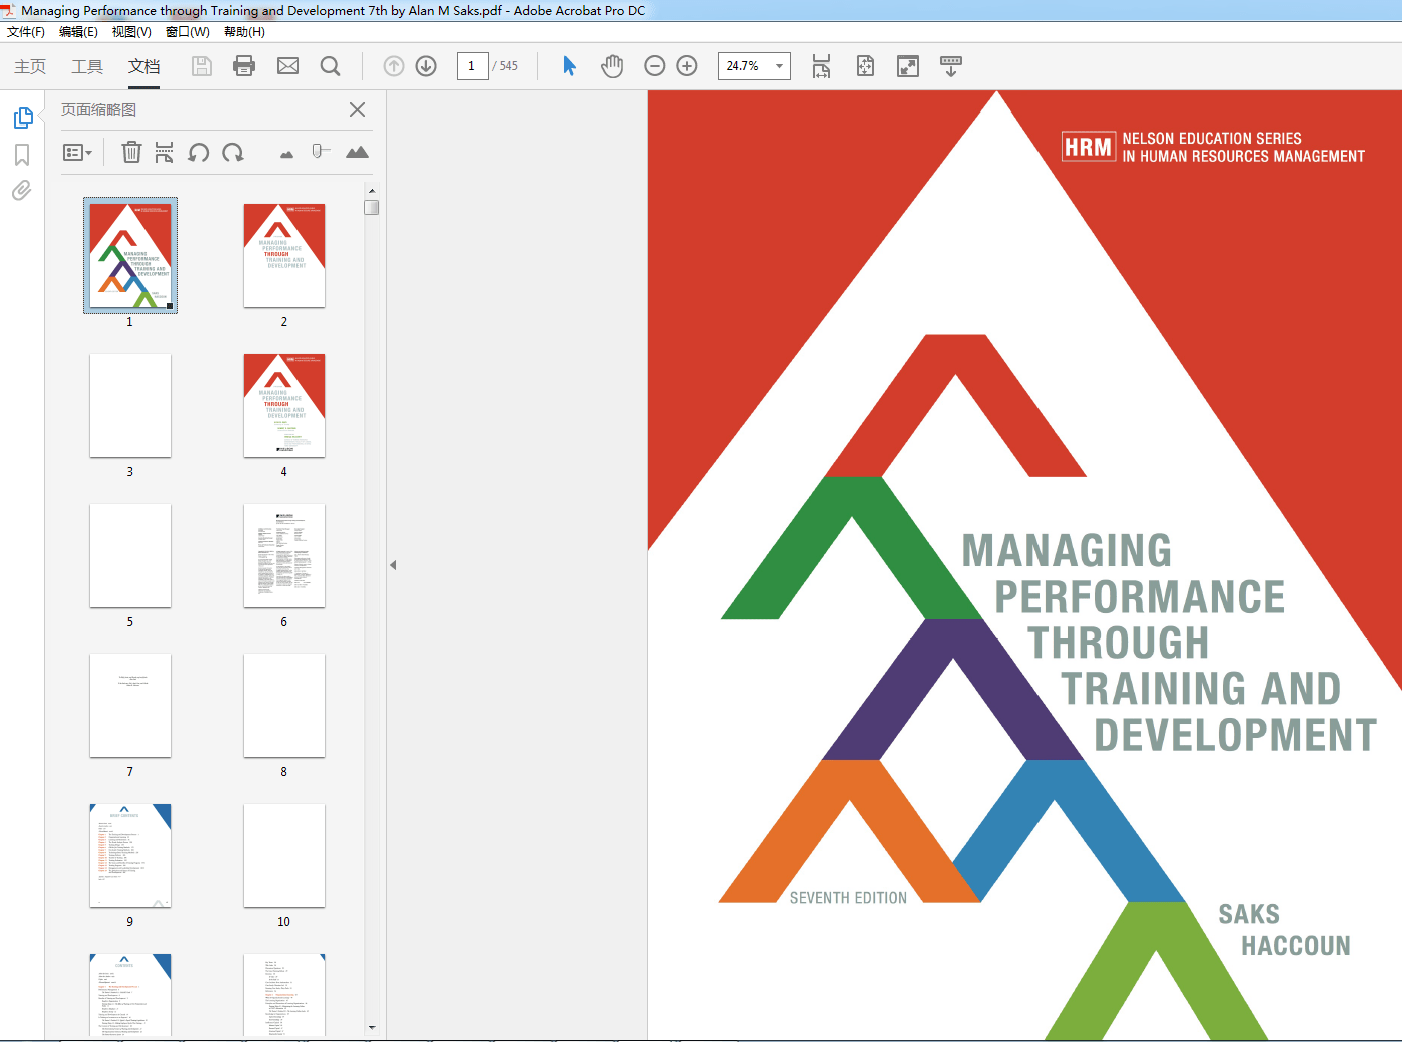Screen dimensions: 1402x1042
Task: Select the page 4 thumbnail
Action: [x=283, y=405]
